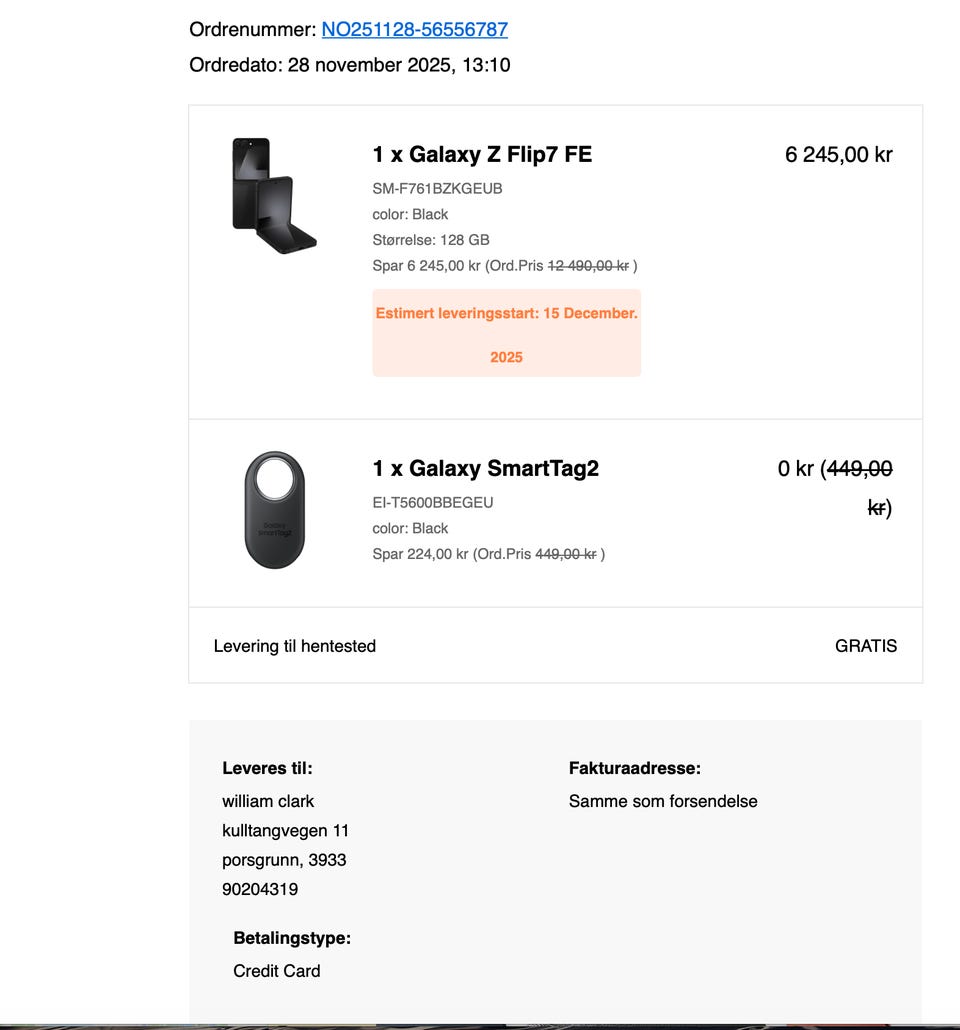Screen dimensions: 960x1030
Task: Click the SmartTag2 0 kr price
Action: pos(835,487)
